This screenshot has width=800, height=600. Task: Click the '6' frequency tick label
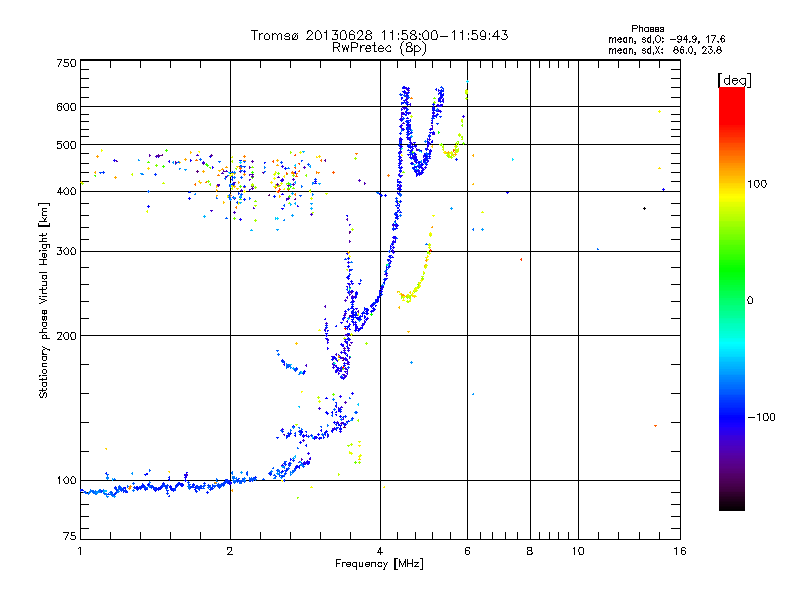(x=467, y=551)
